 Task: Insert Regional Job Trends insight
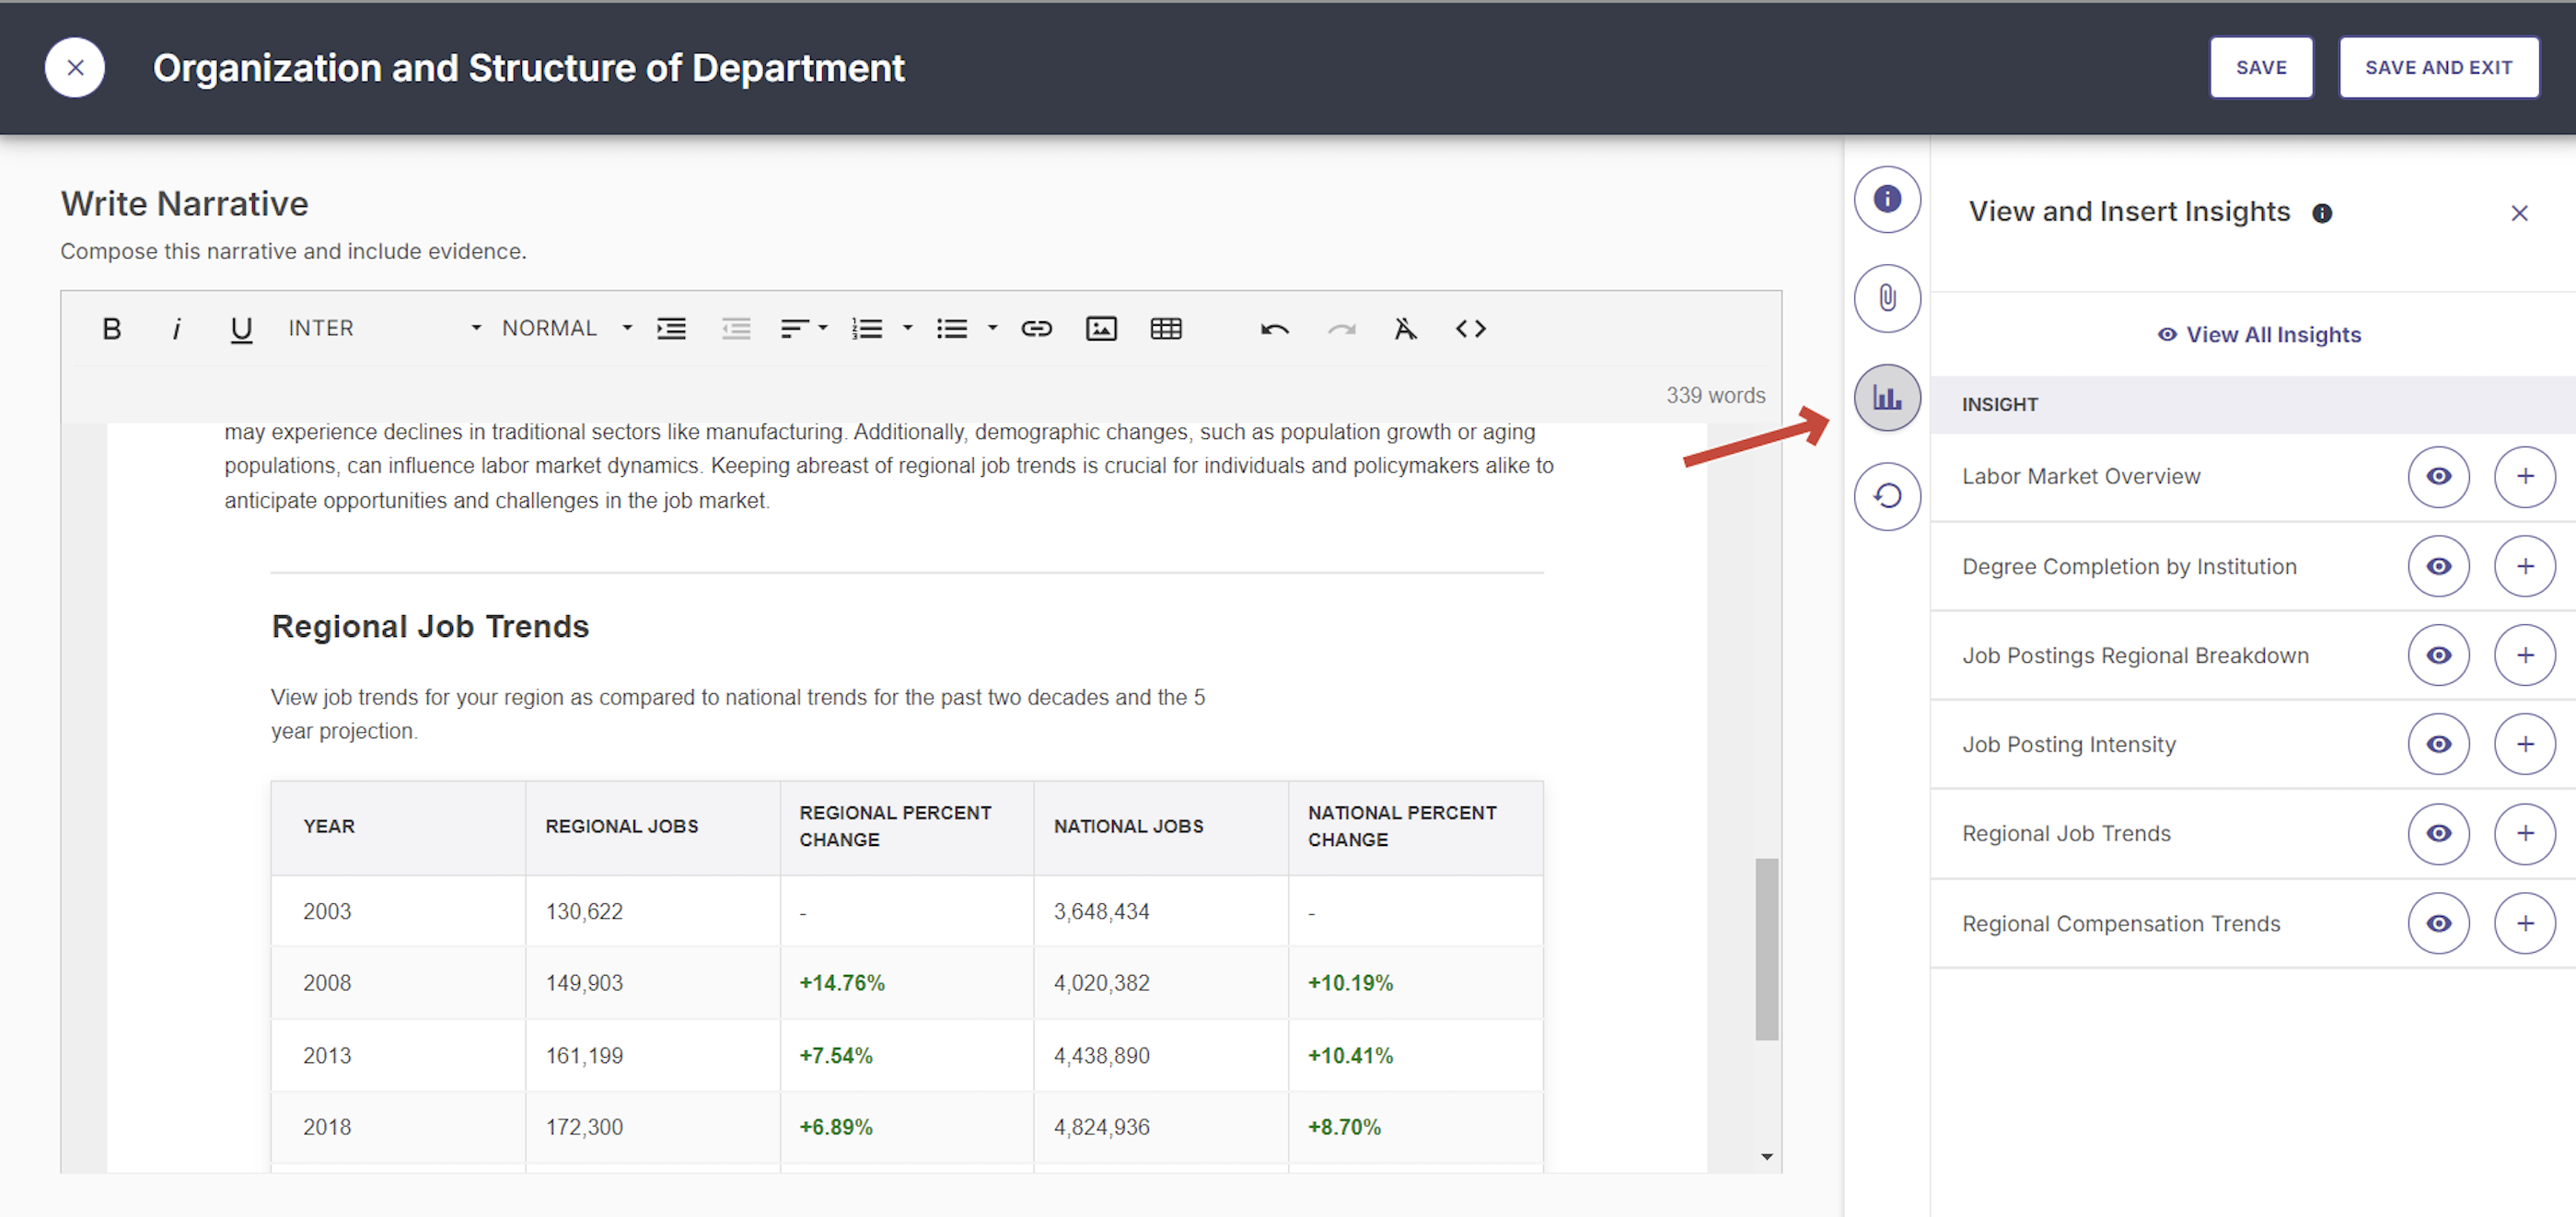click(x=2525, y=833)
